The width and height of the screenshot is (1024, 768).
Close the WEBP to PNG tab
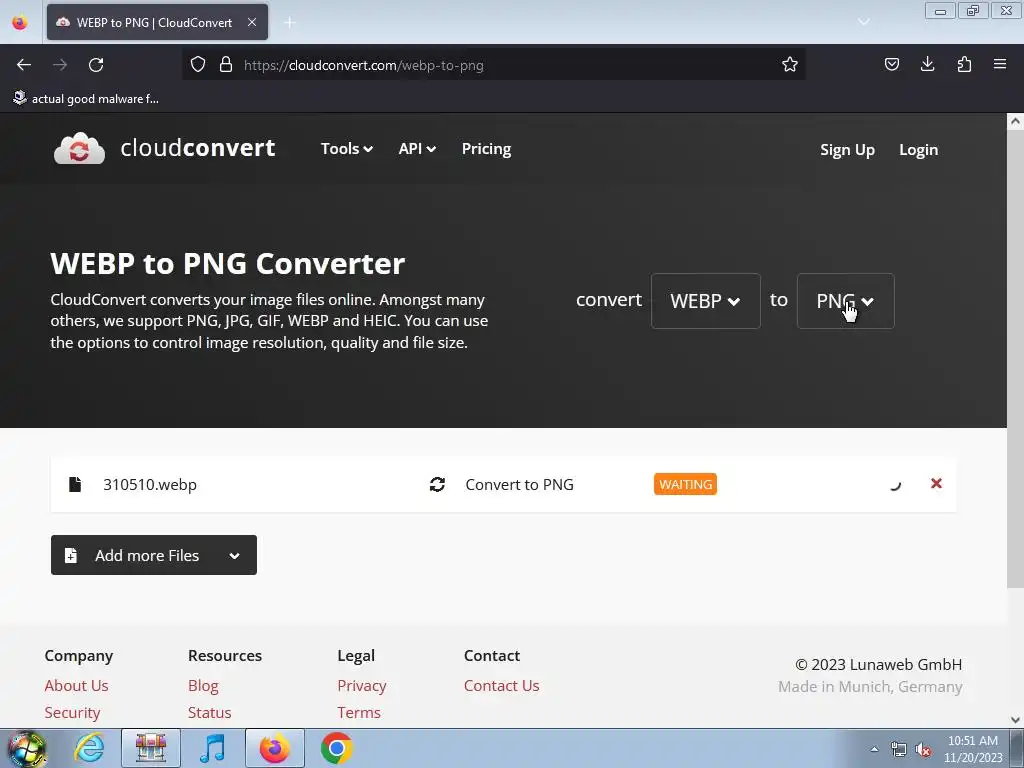[252, 22]
